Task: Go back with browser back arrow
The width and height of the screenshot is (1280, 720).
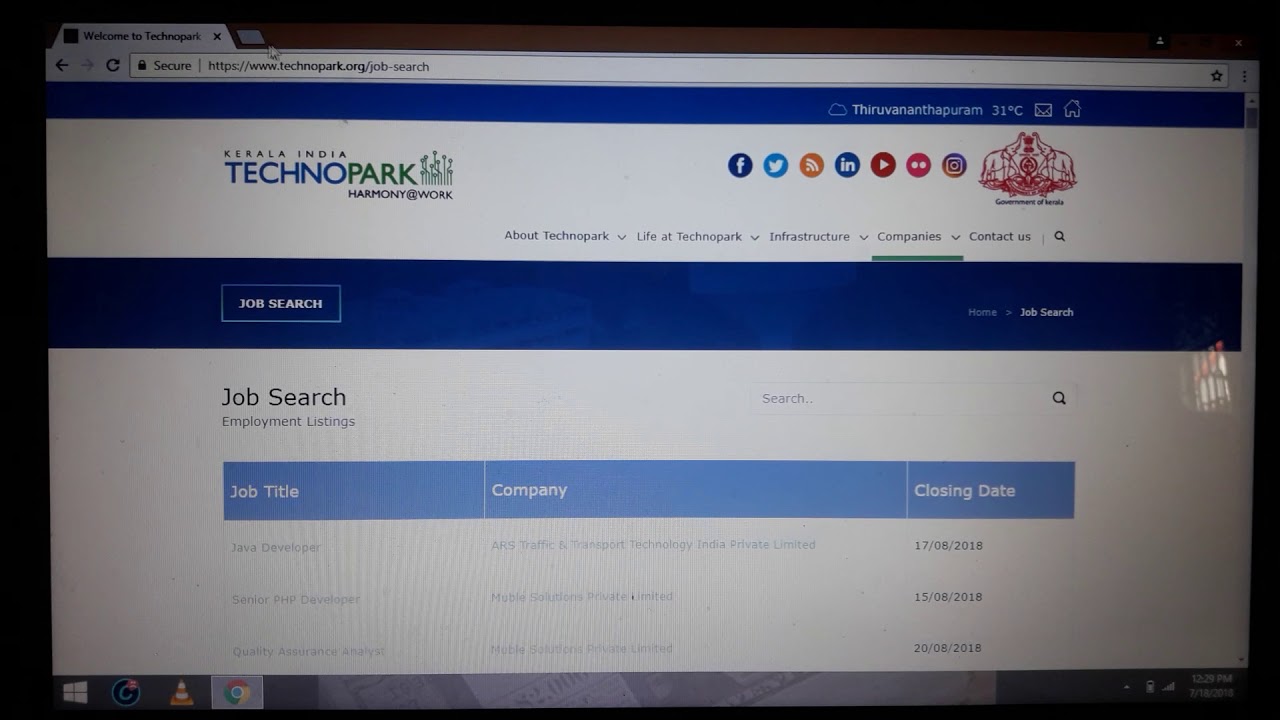Action: [x=62, y=65]
